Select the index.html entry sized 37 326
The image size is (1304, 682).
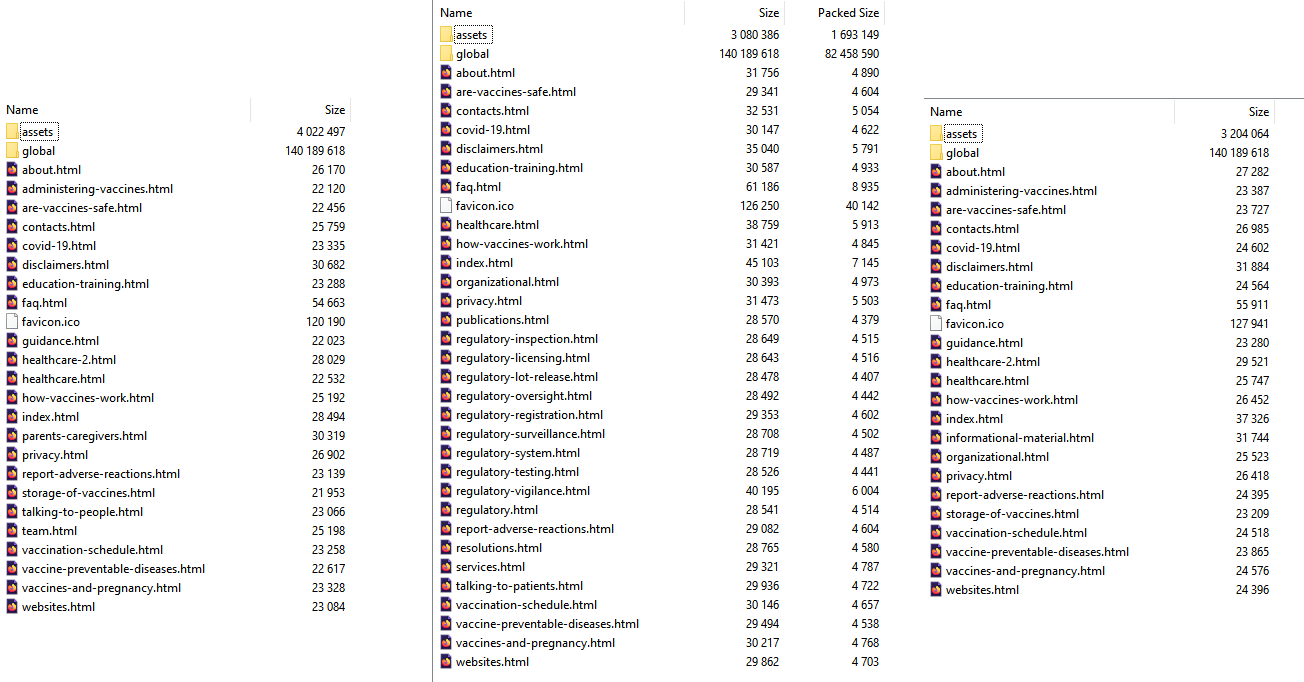tap(974, 419)
